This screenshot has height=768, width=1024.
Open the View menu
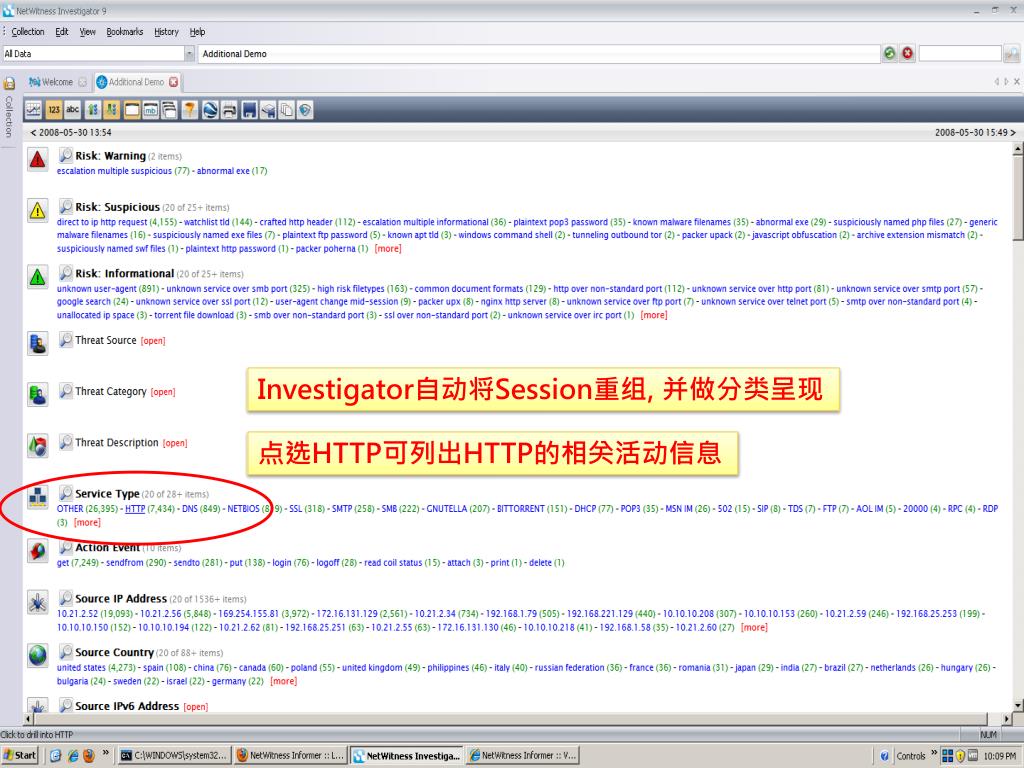88,31
